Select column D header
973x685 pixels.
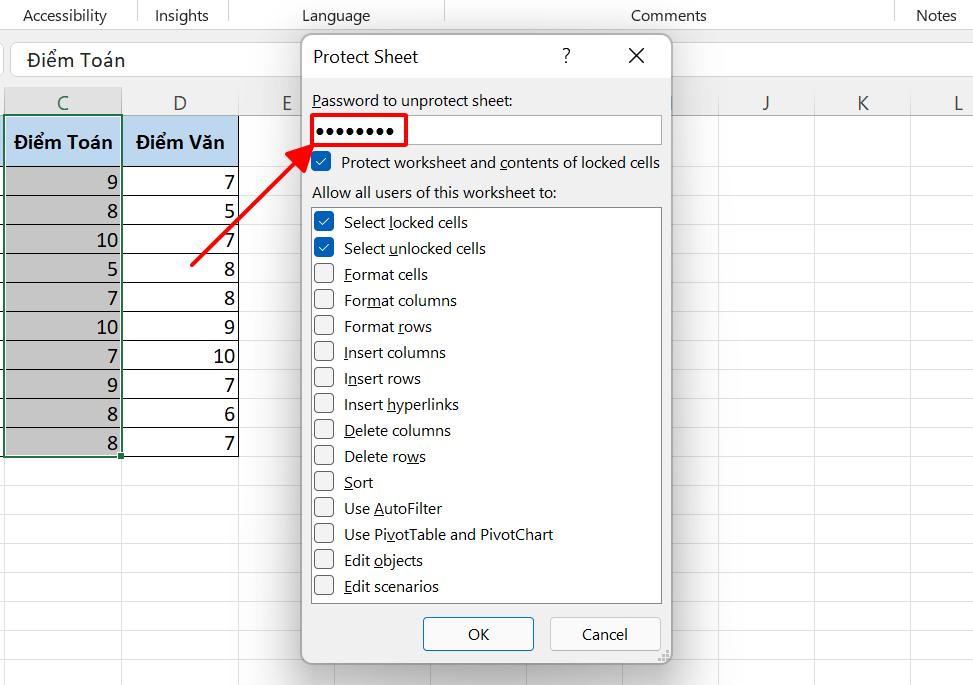180,102
